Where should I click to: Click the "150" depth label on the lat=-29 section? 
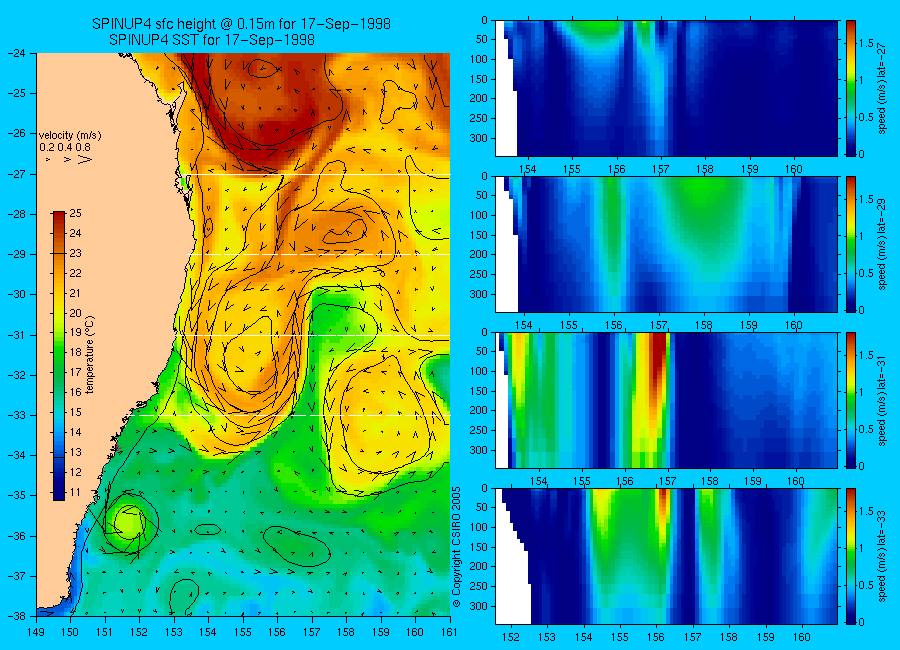(479, 235)
